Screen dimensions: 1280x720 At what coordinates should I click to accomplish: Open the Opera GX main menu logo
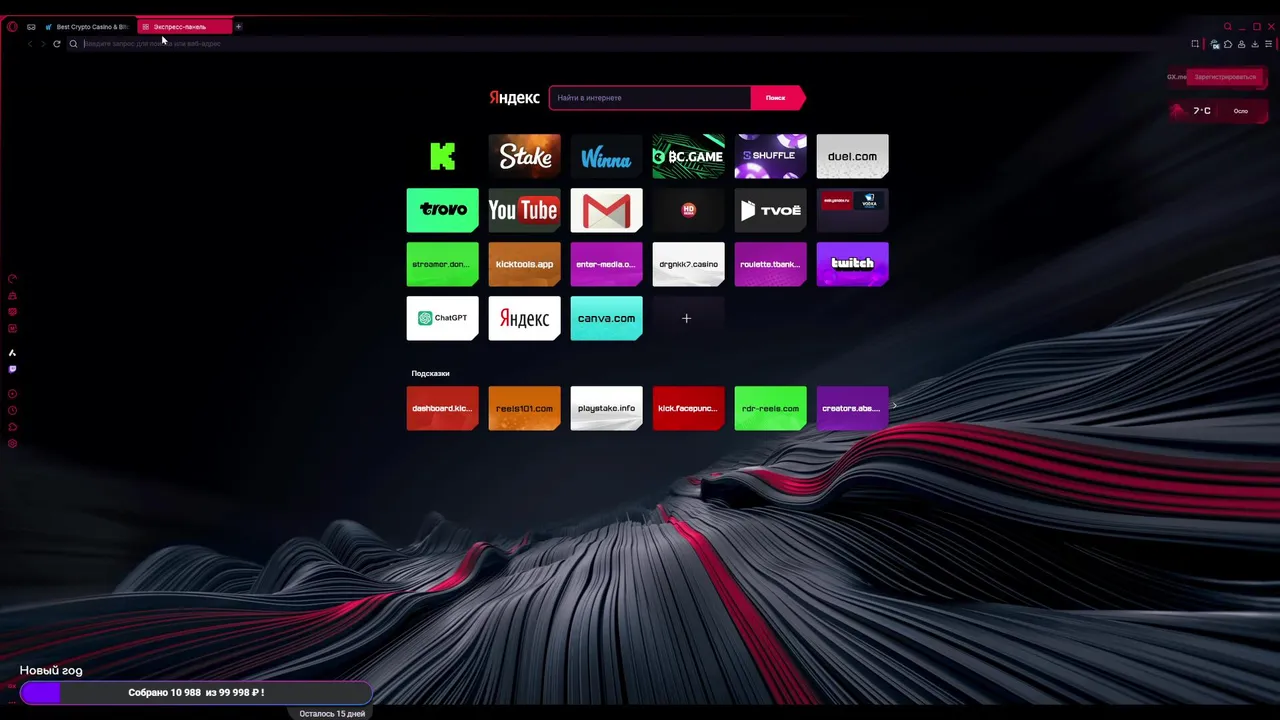click(12, 27)
